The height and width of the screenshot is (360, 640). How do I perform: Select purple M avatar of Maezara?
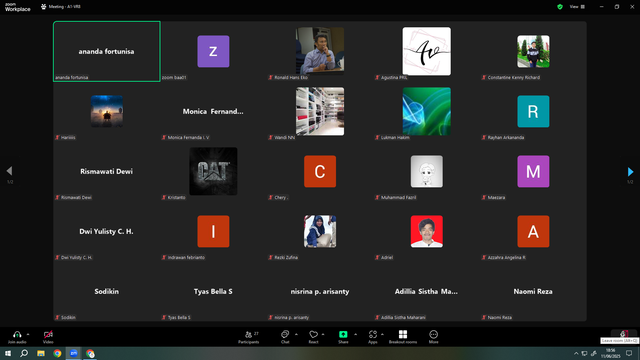click(x=533, y=171)
